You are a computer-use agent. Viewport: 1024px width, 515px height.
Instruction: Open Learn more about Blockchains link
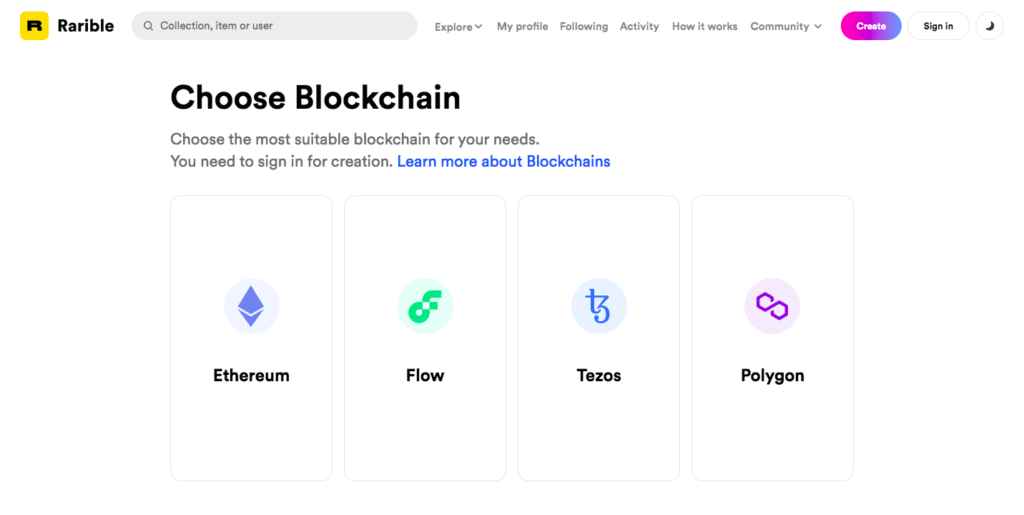(503, 161)
